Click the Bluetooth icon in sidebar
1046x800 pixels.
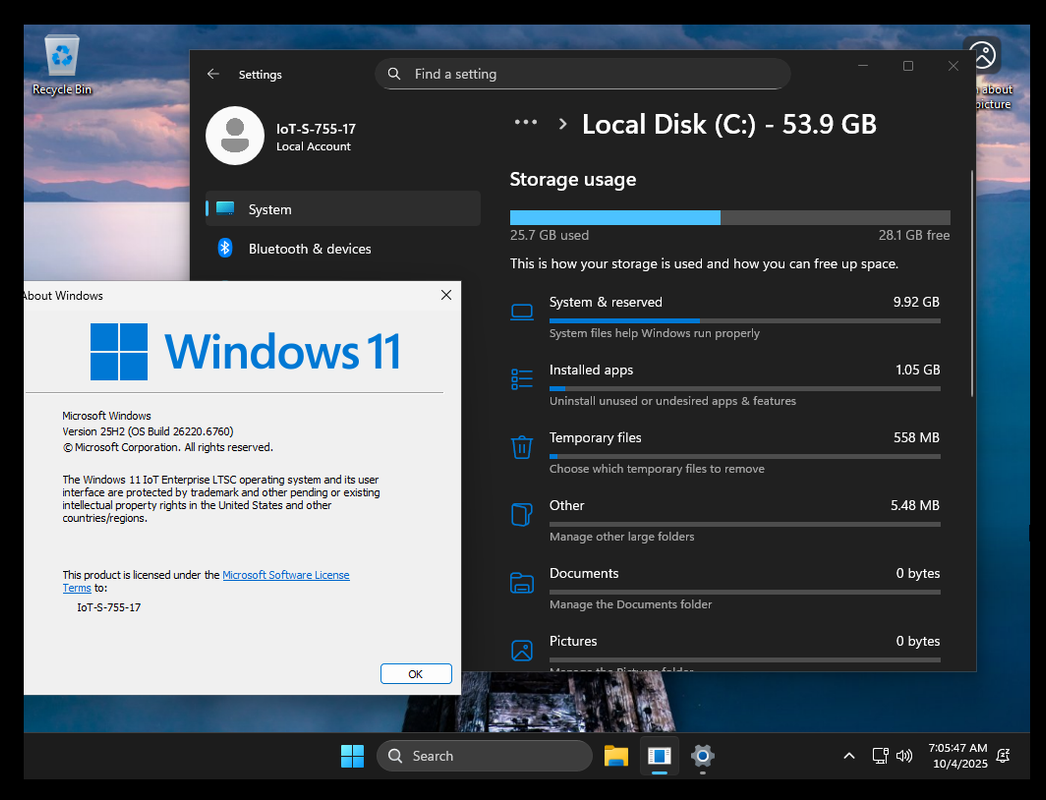pos(225,248)
